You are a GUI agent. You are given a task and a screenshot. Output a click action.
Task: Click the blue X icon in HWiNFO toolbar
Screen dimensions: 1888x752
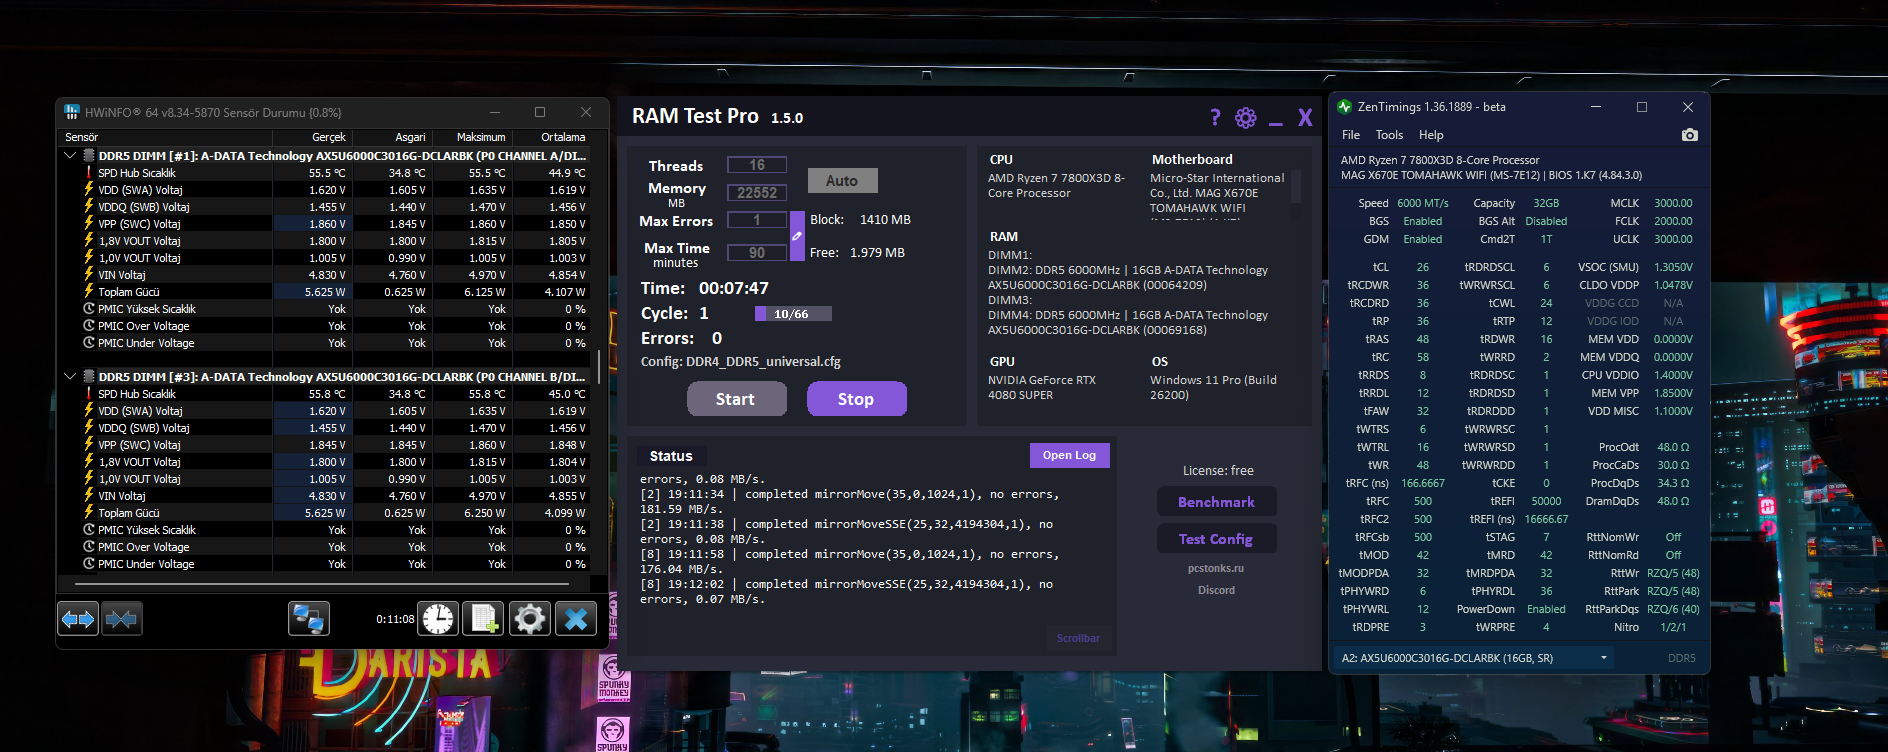[576, 619]
